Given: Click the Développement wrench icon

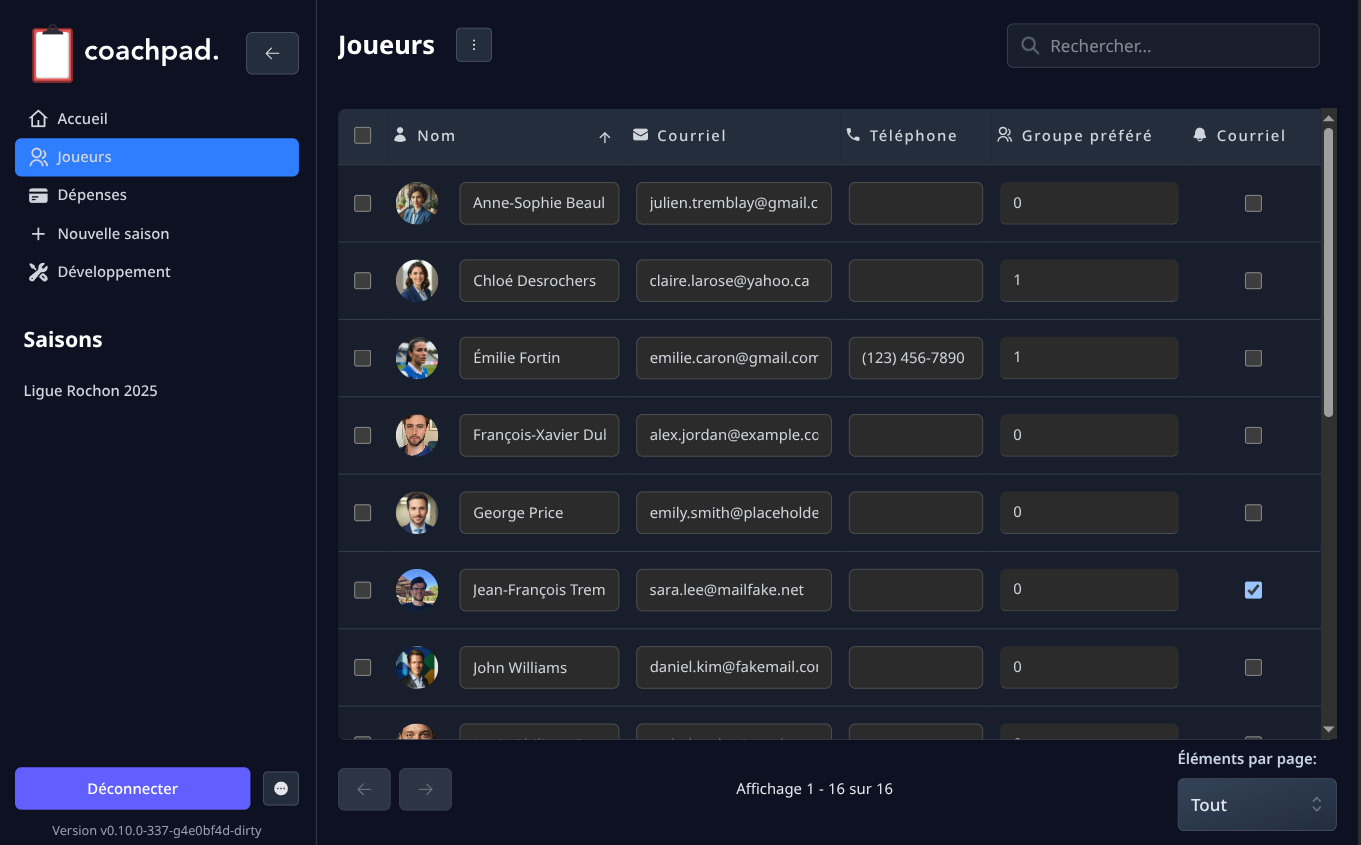Looking at the screenshot, I should point(38,271).
